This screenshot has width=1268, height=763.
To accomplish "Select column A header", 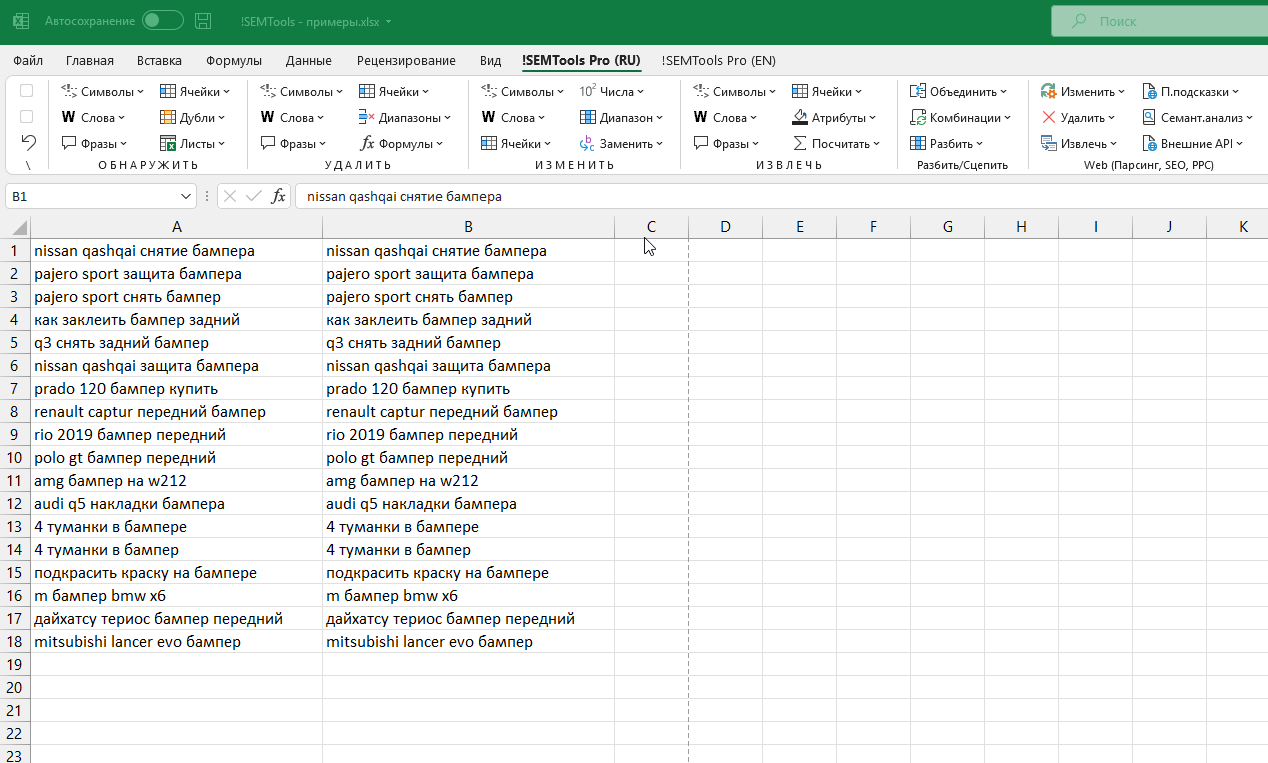I will coord(176,227).
